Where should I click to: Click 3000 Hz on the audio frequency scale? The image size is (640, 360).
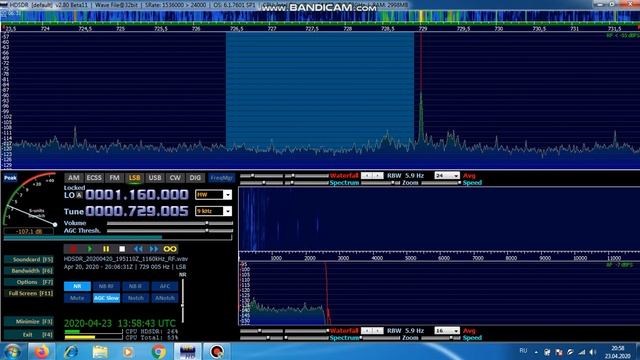pos(343,258)
